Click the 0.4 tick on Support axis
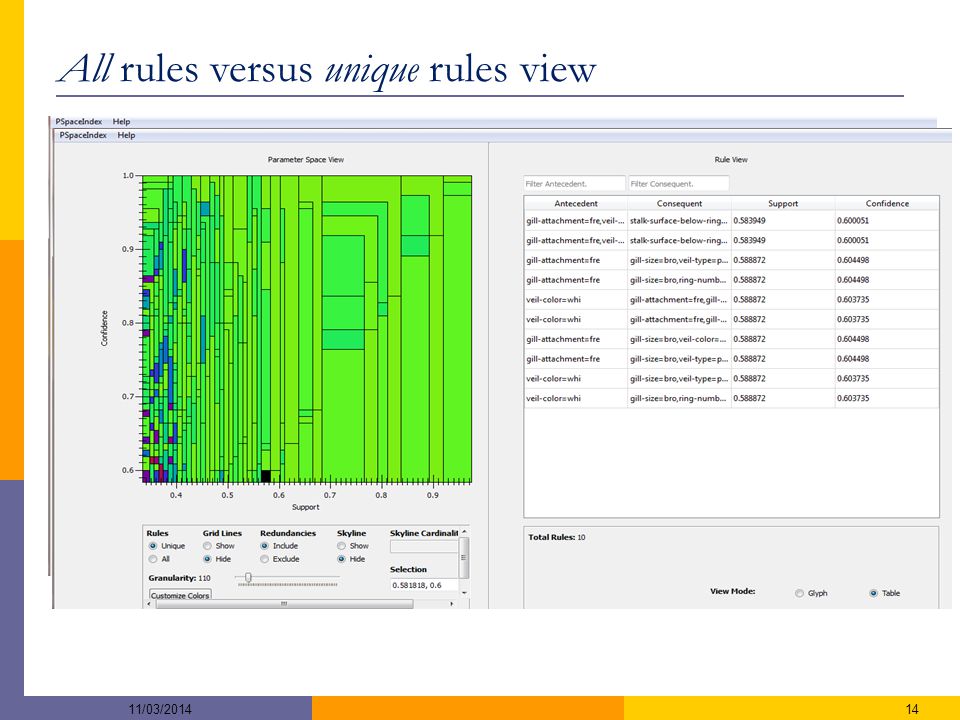 coord(176,495)
